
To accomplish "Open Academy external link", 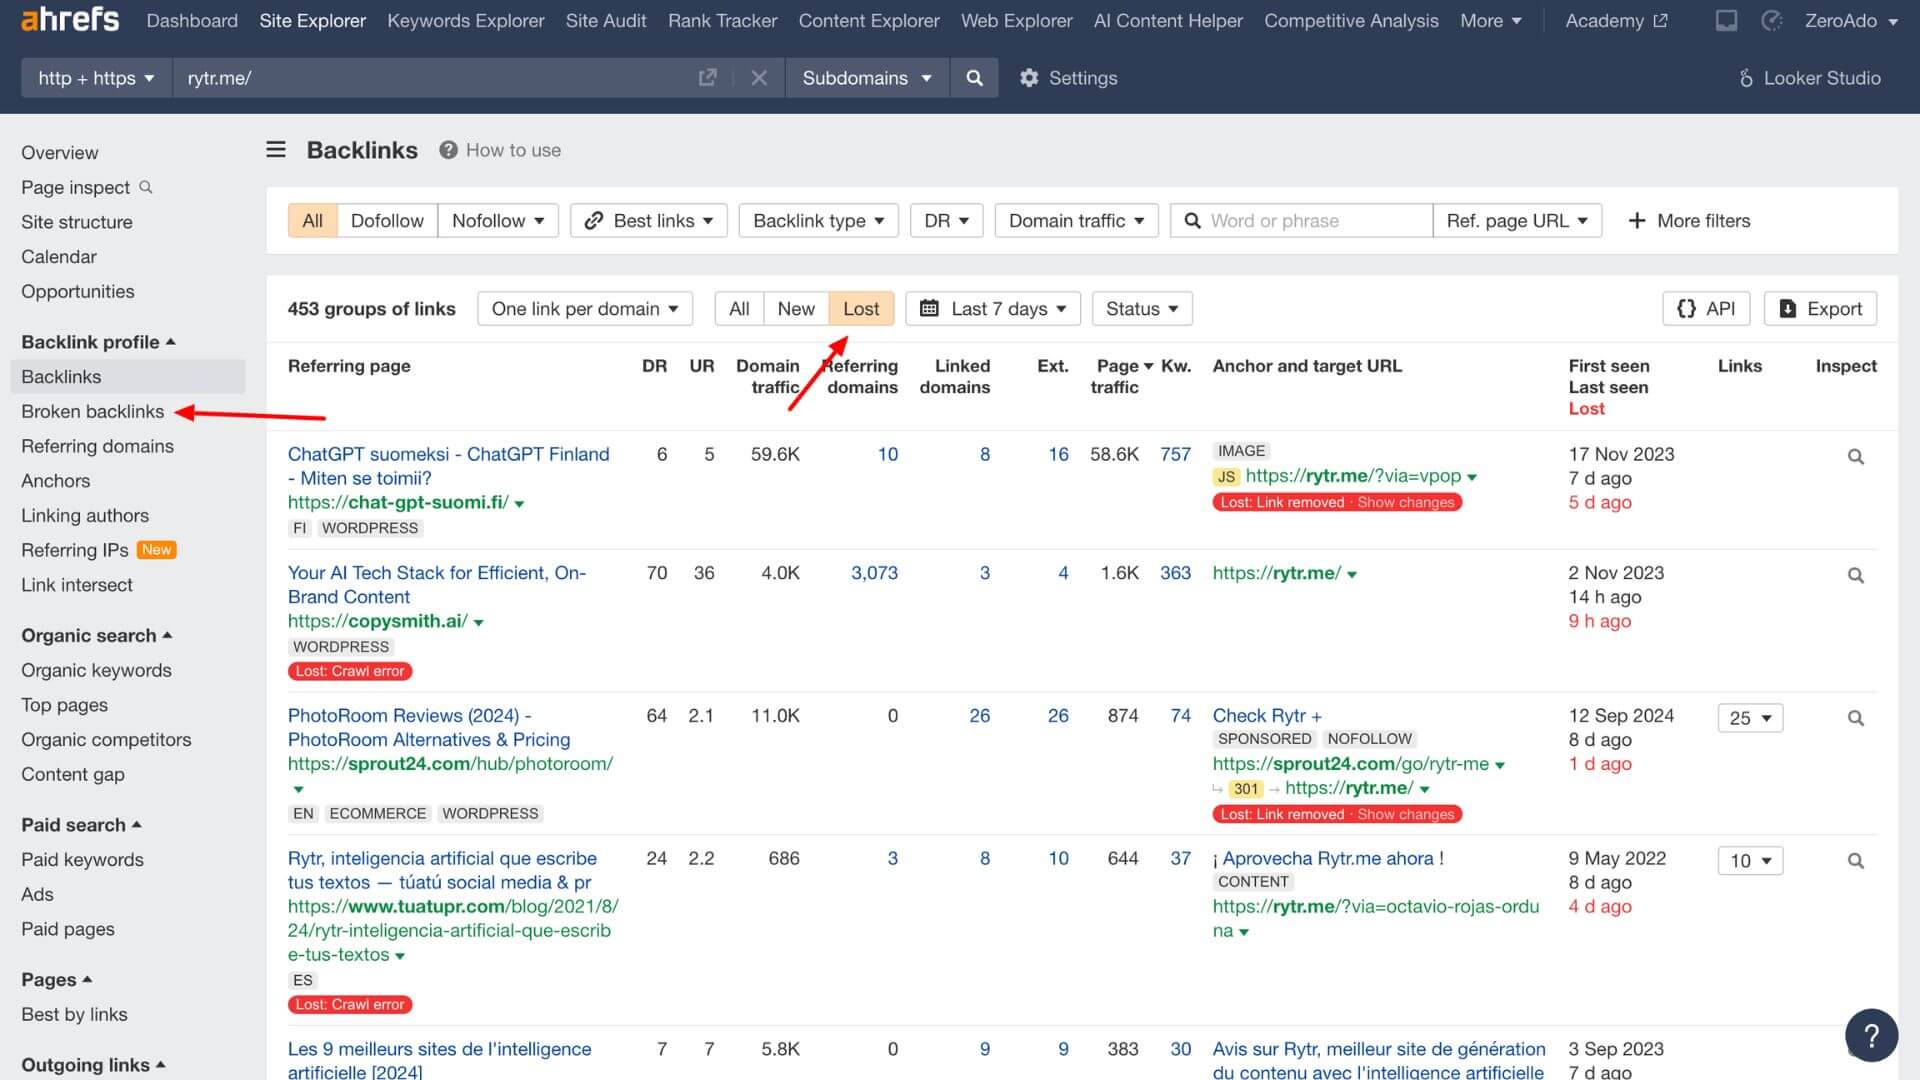I will (1616, 21).
